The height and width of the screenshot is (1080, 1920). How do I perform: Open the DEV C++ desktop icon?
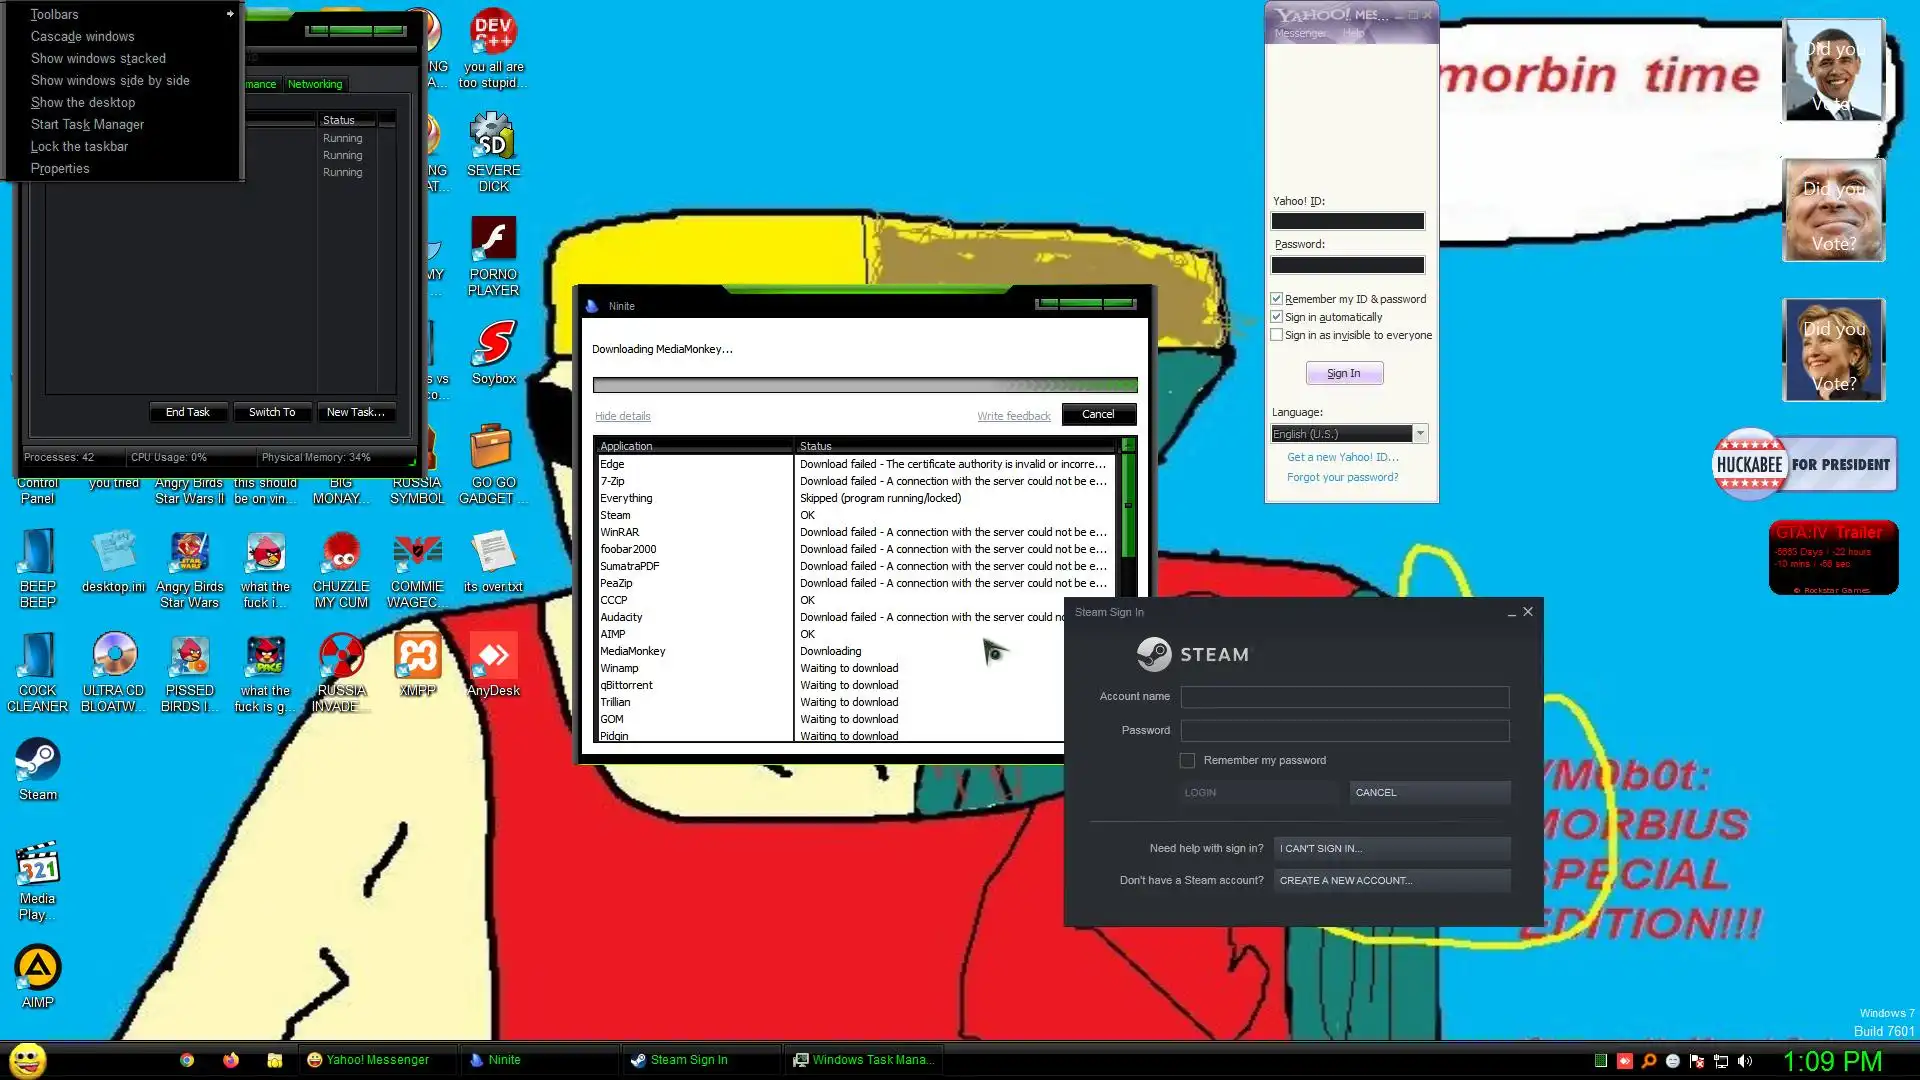tap(493, 33)
